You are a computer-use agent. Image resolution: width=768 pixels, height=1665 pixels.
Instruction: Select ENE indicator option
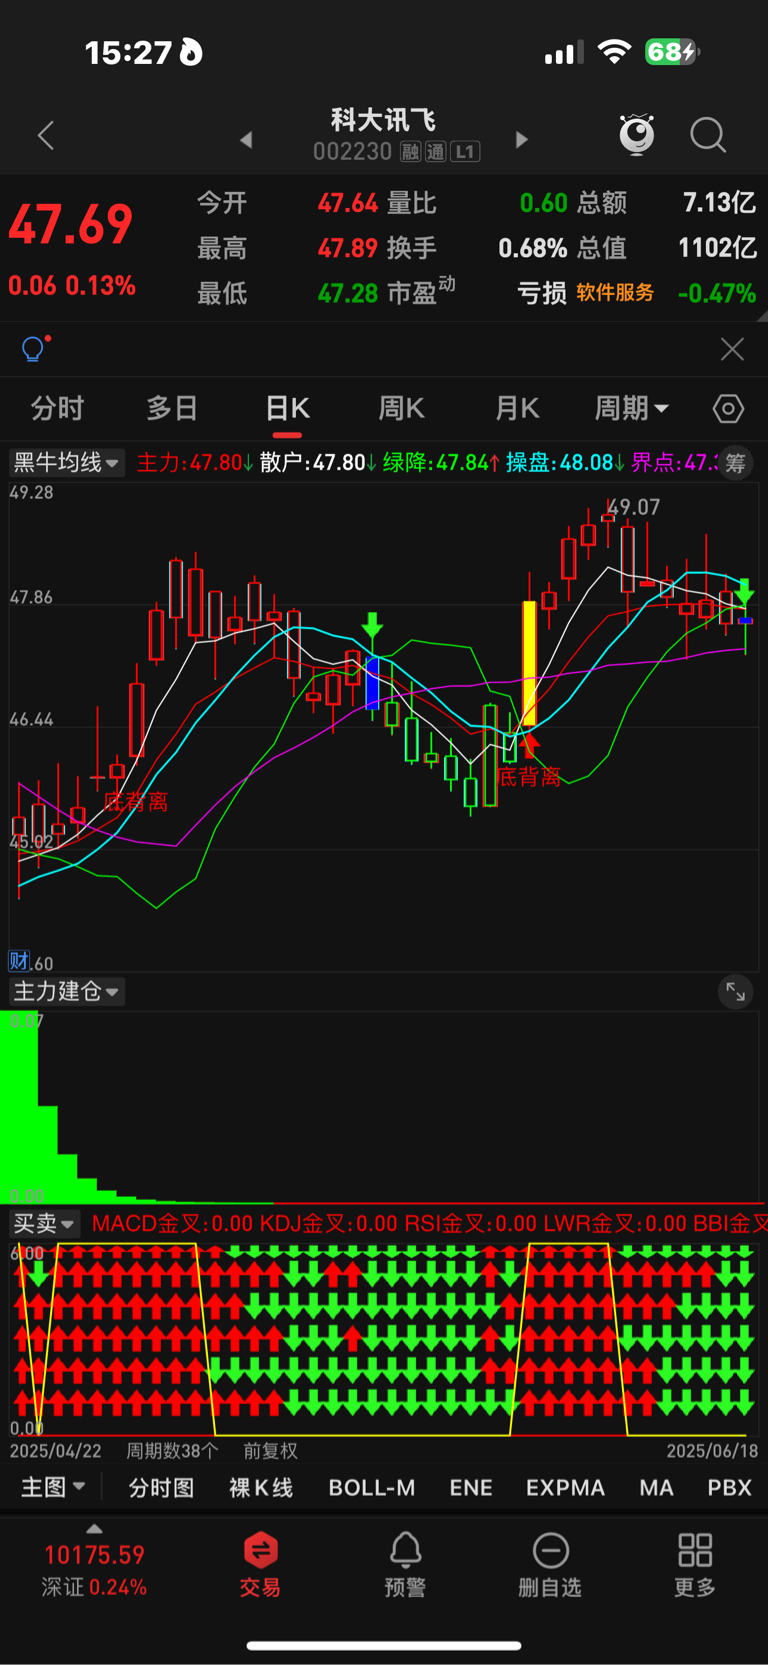471,1488
